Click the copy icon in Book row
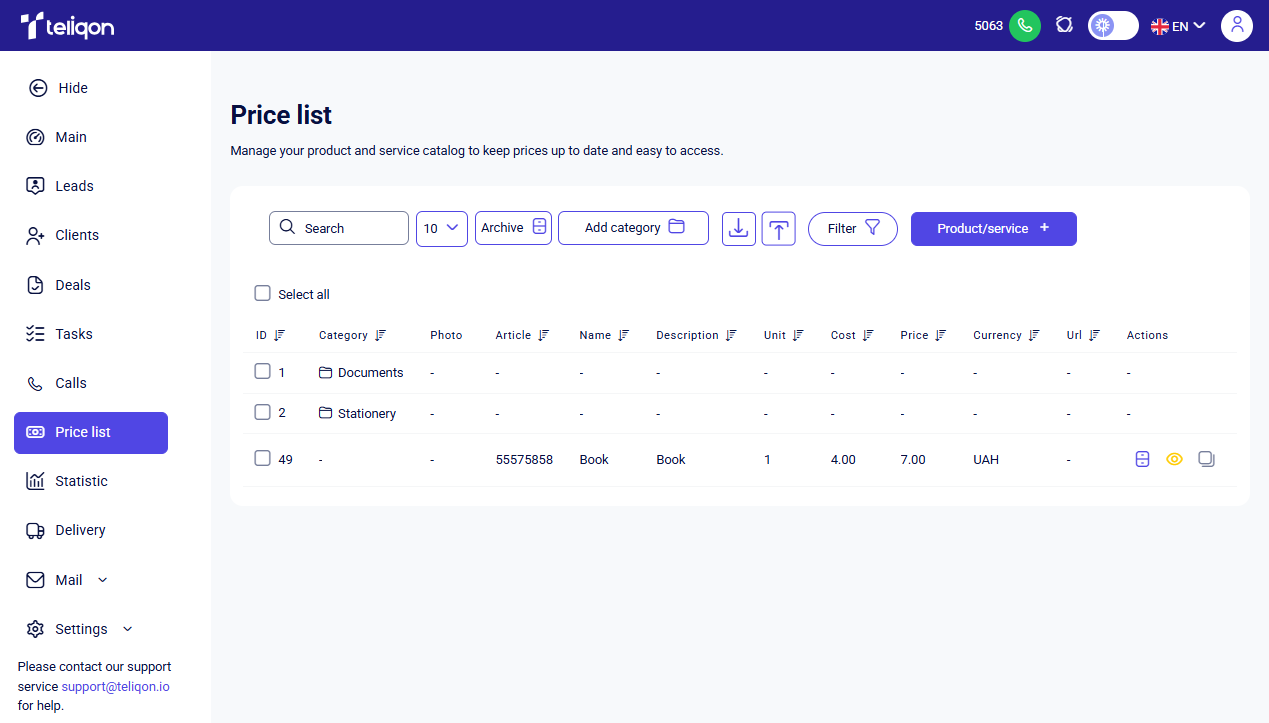Viewport: 1269px width, 723px height. pos(1206,459)
